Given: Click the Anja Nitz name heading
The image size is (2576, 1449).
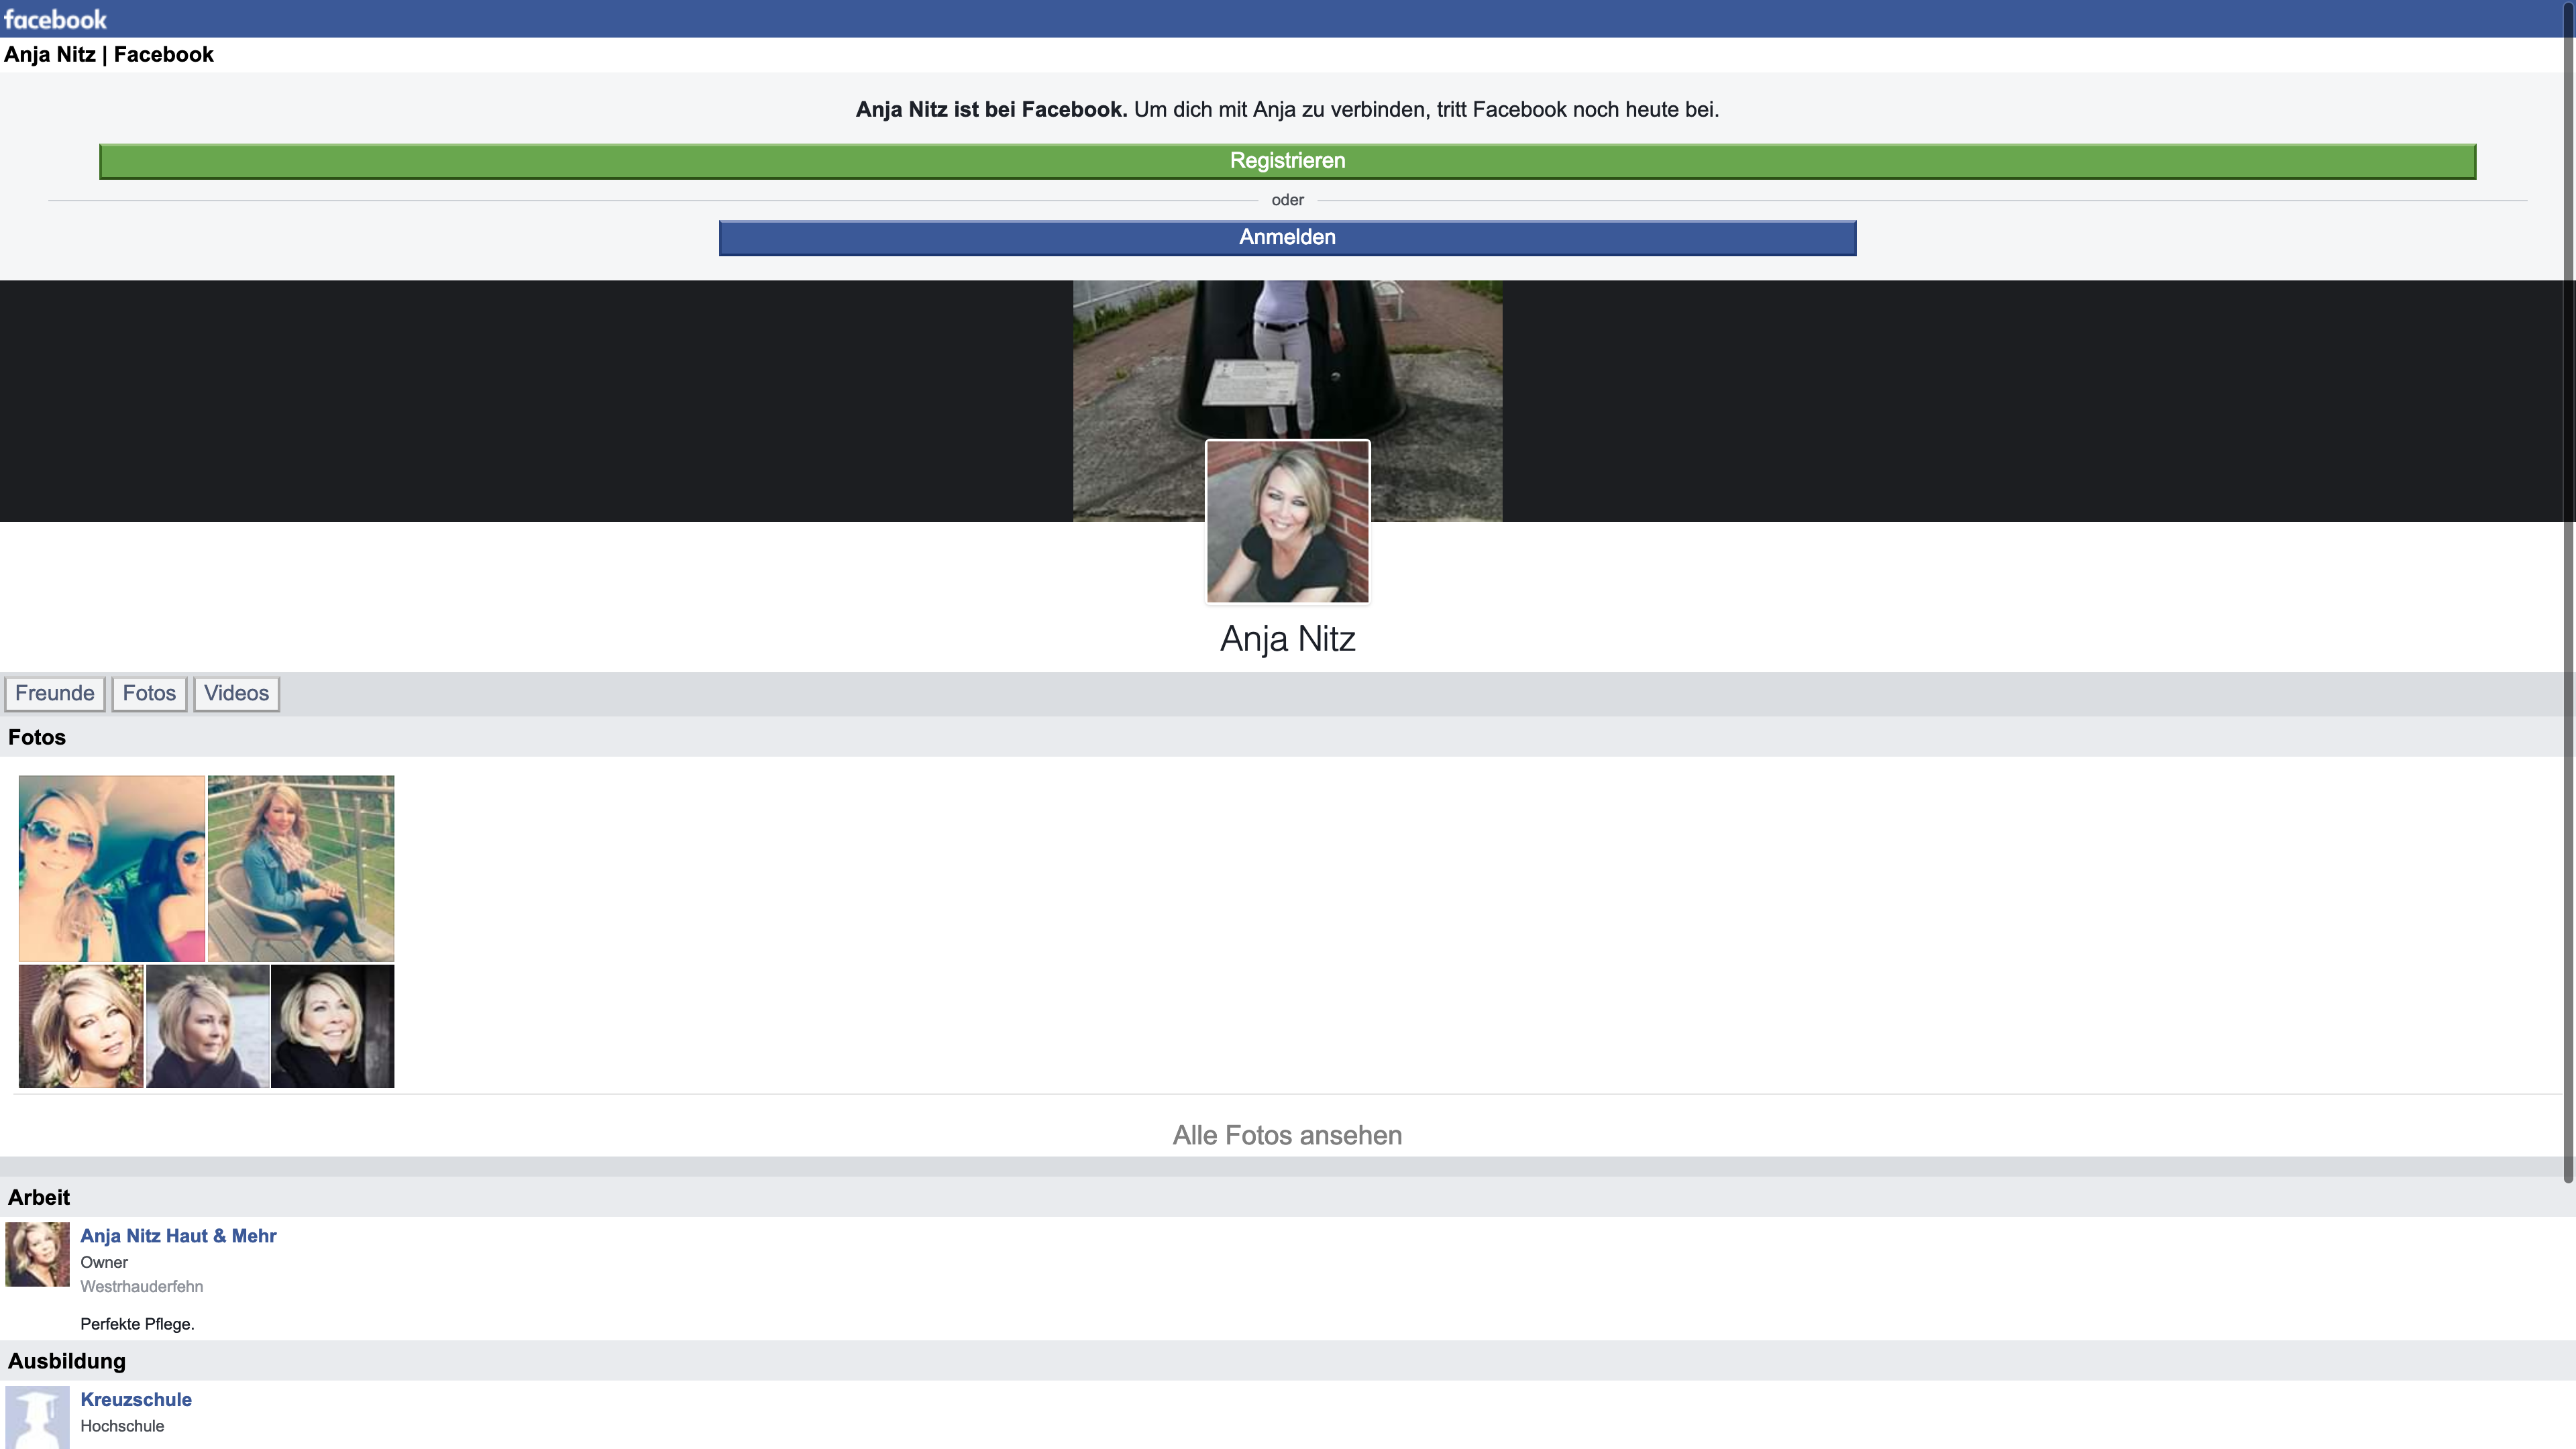Looking at the screenshot, I should [1287, 639].
